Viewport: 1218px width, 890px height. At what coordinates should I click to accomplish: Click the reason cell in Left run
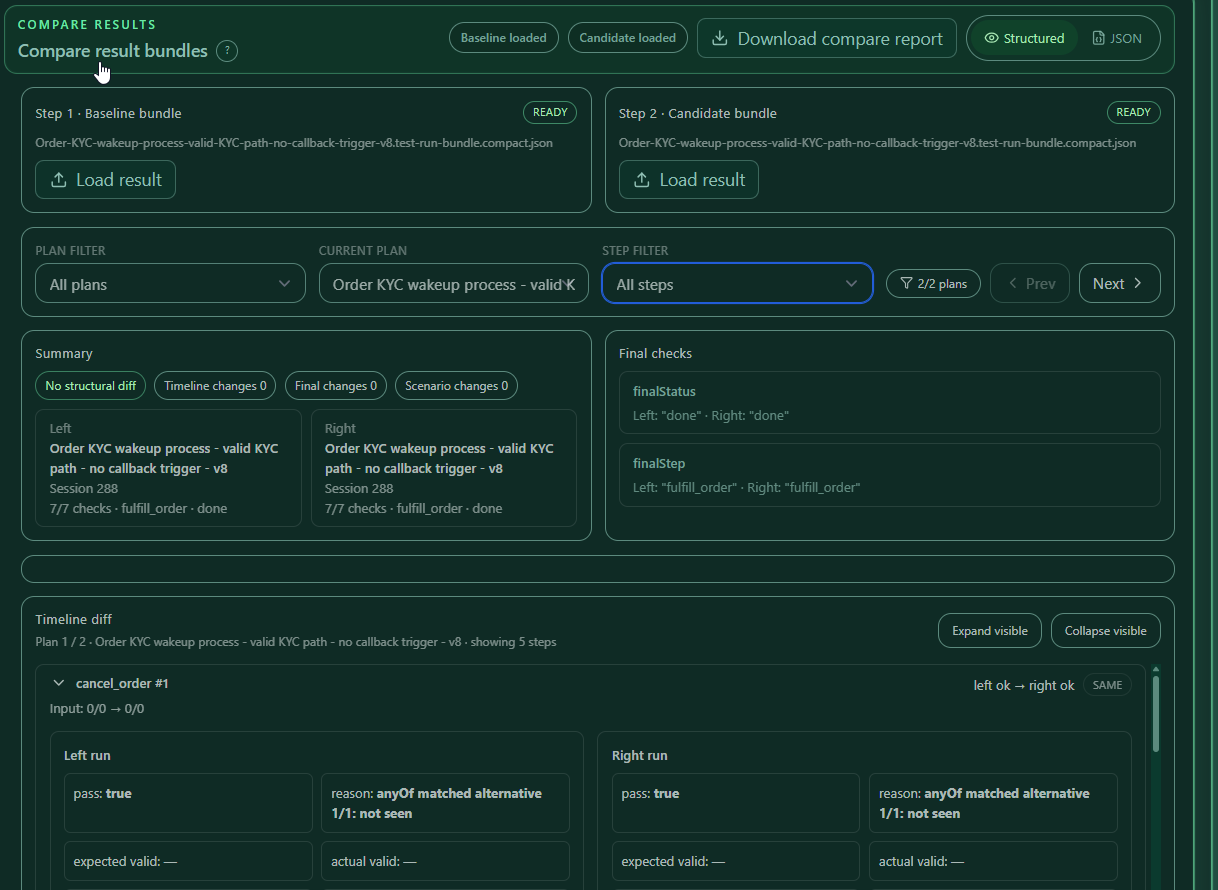point(445,803)
